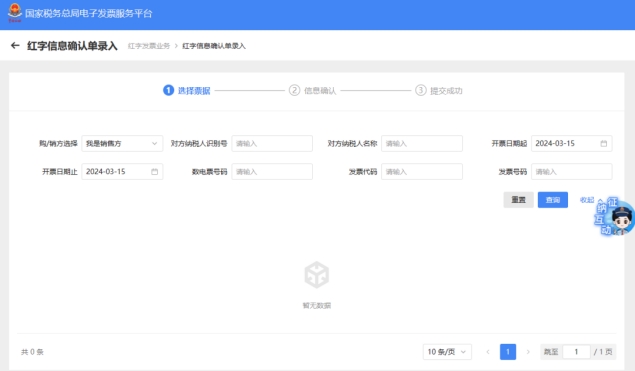Focus the 对方纳税人识别号 input field

(x=272, y=143)
